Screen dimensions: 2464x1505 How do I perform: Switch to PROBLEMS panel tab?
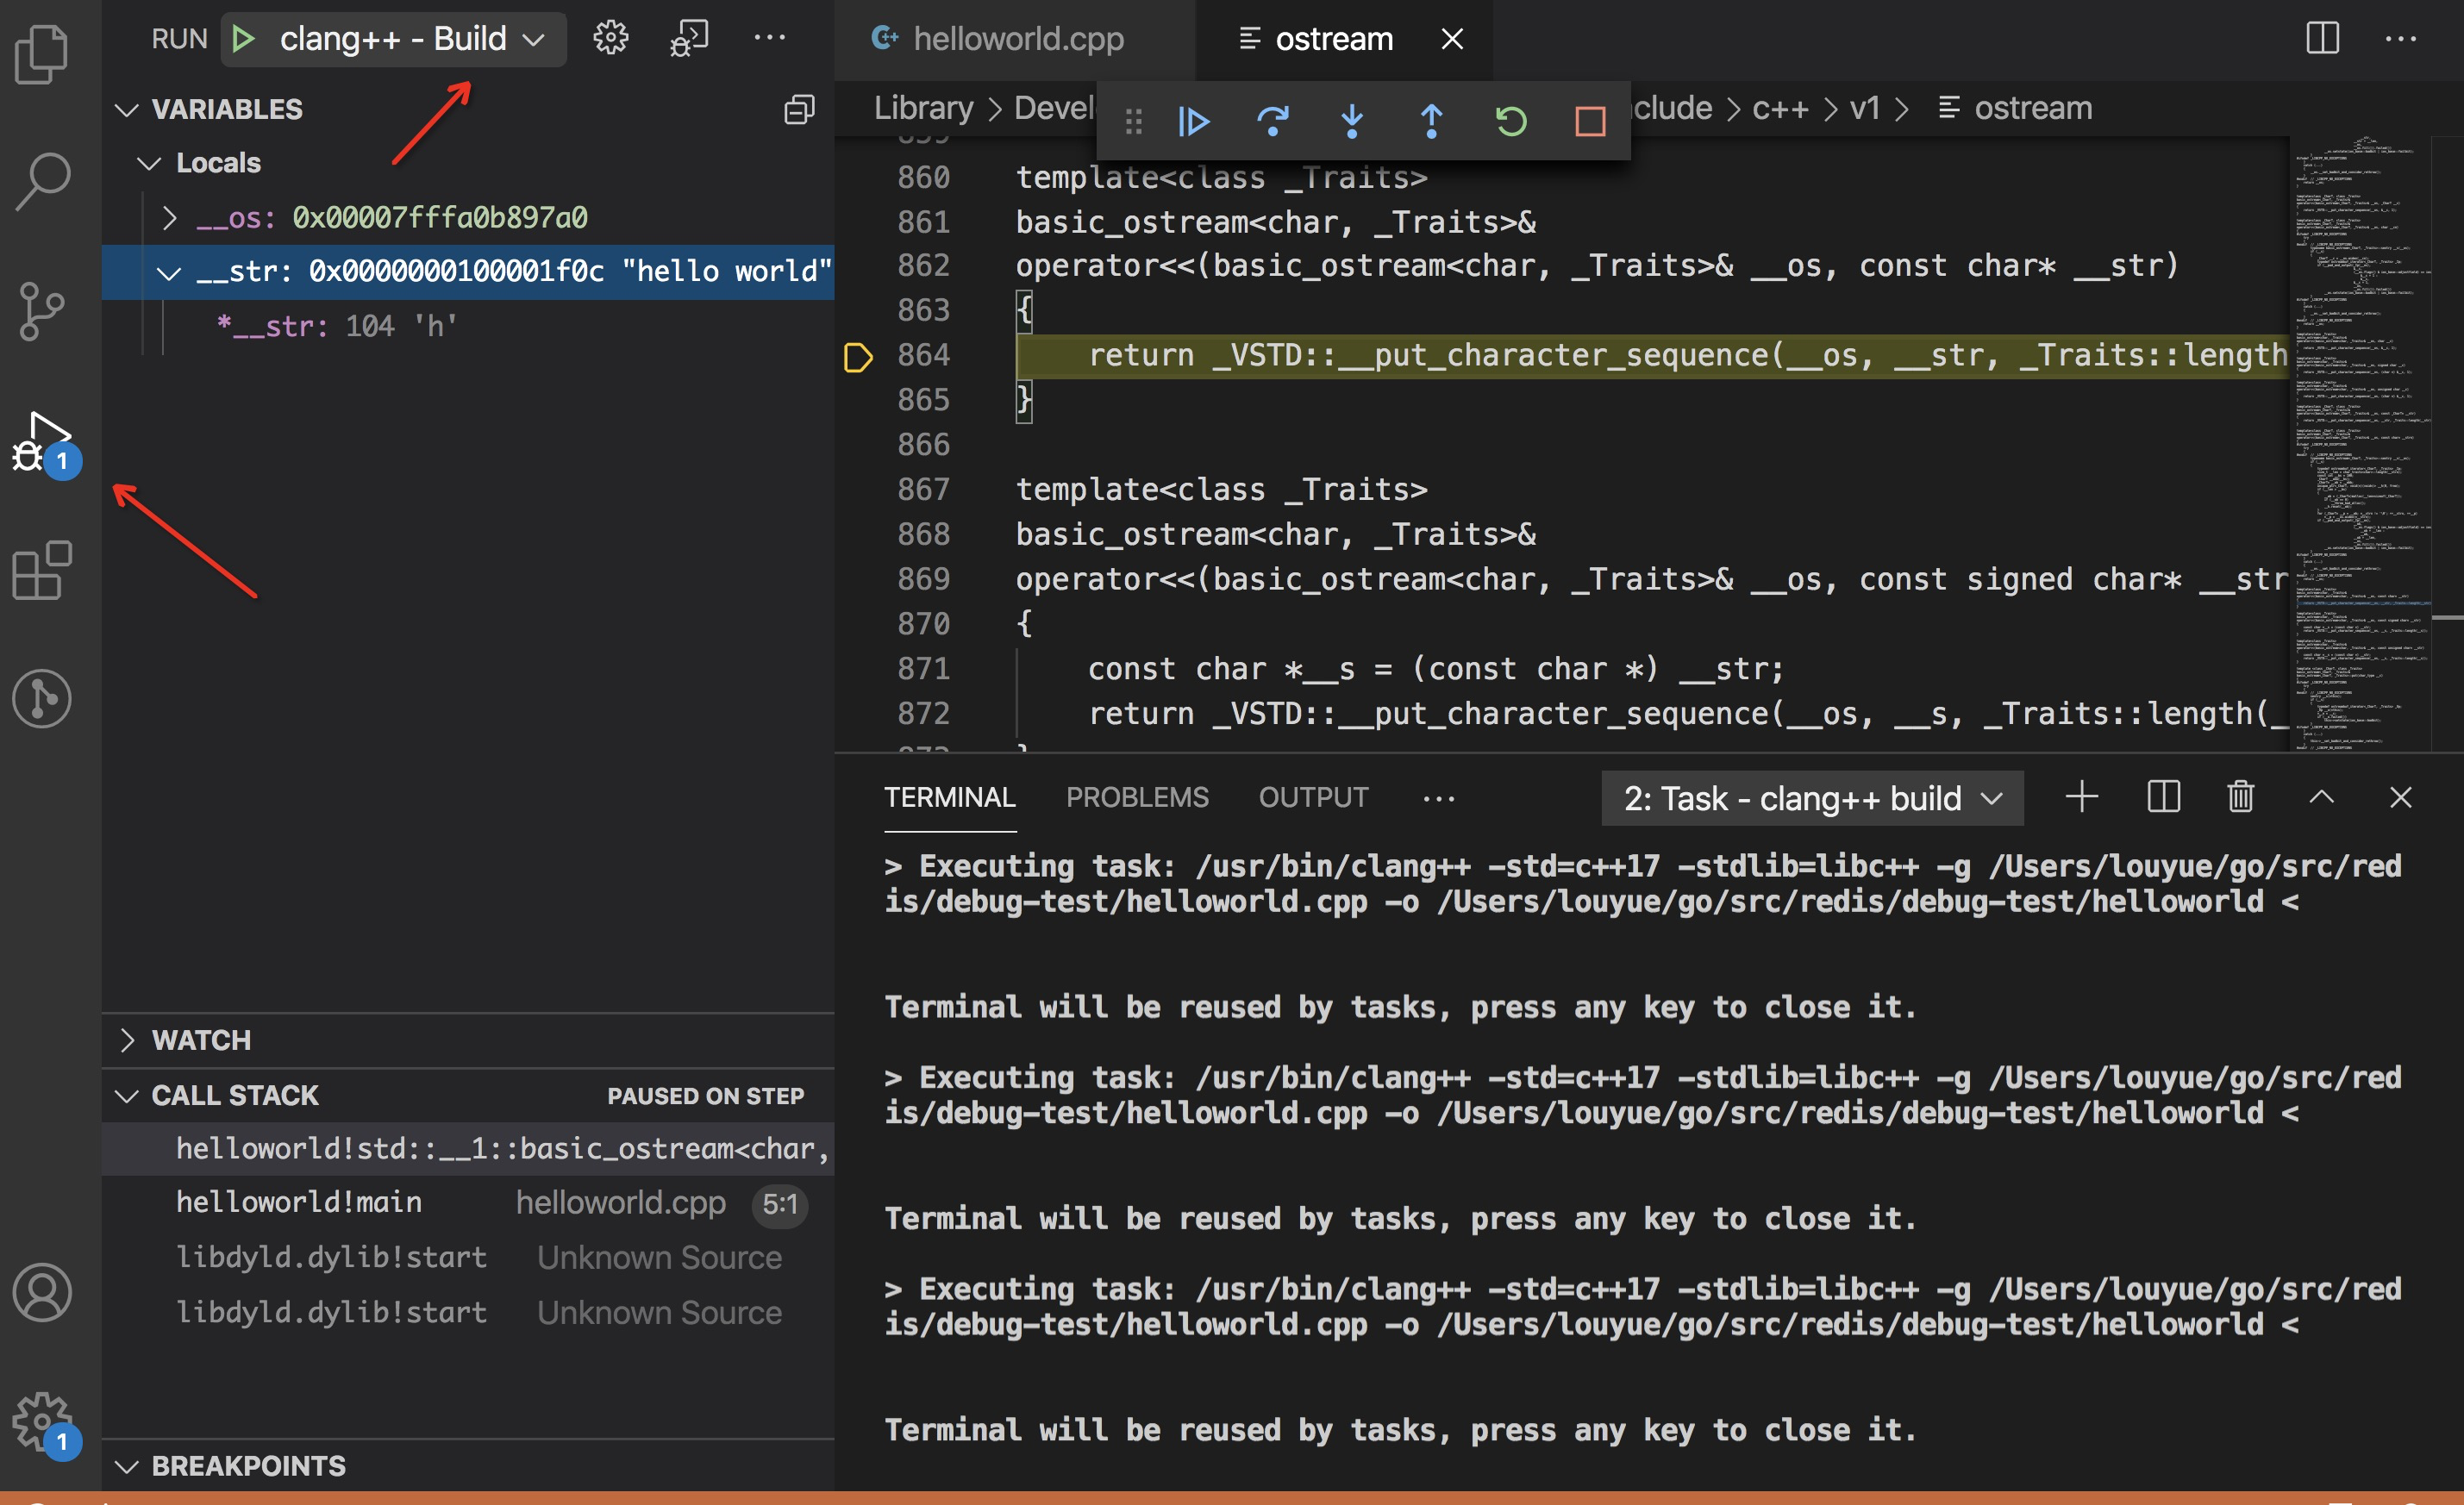(1137, 798)
